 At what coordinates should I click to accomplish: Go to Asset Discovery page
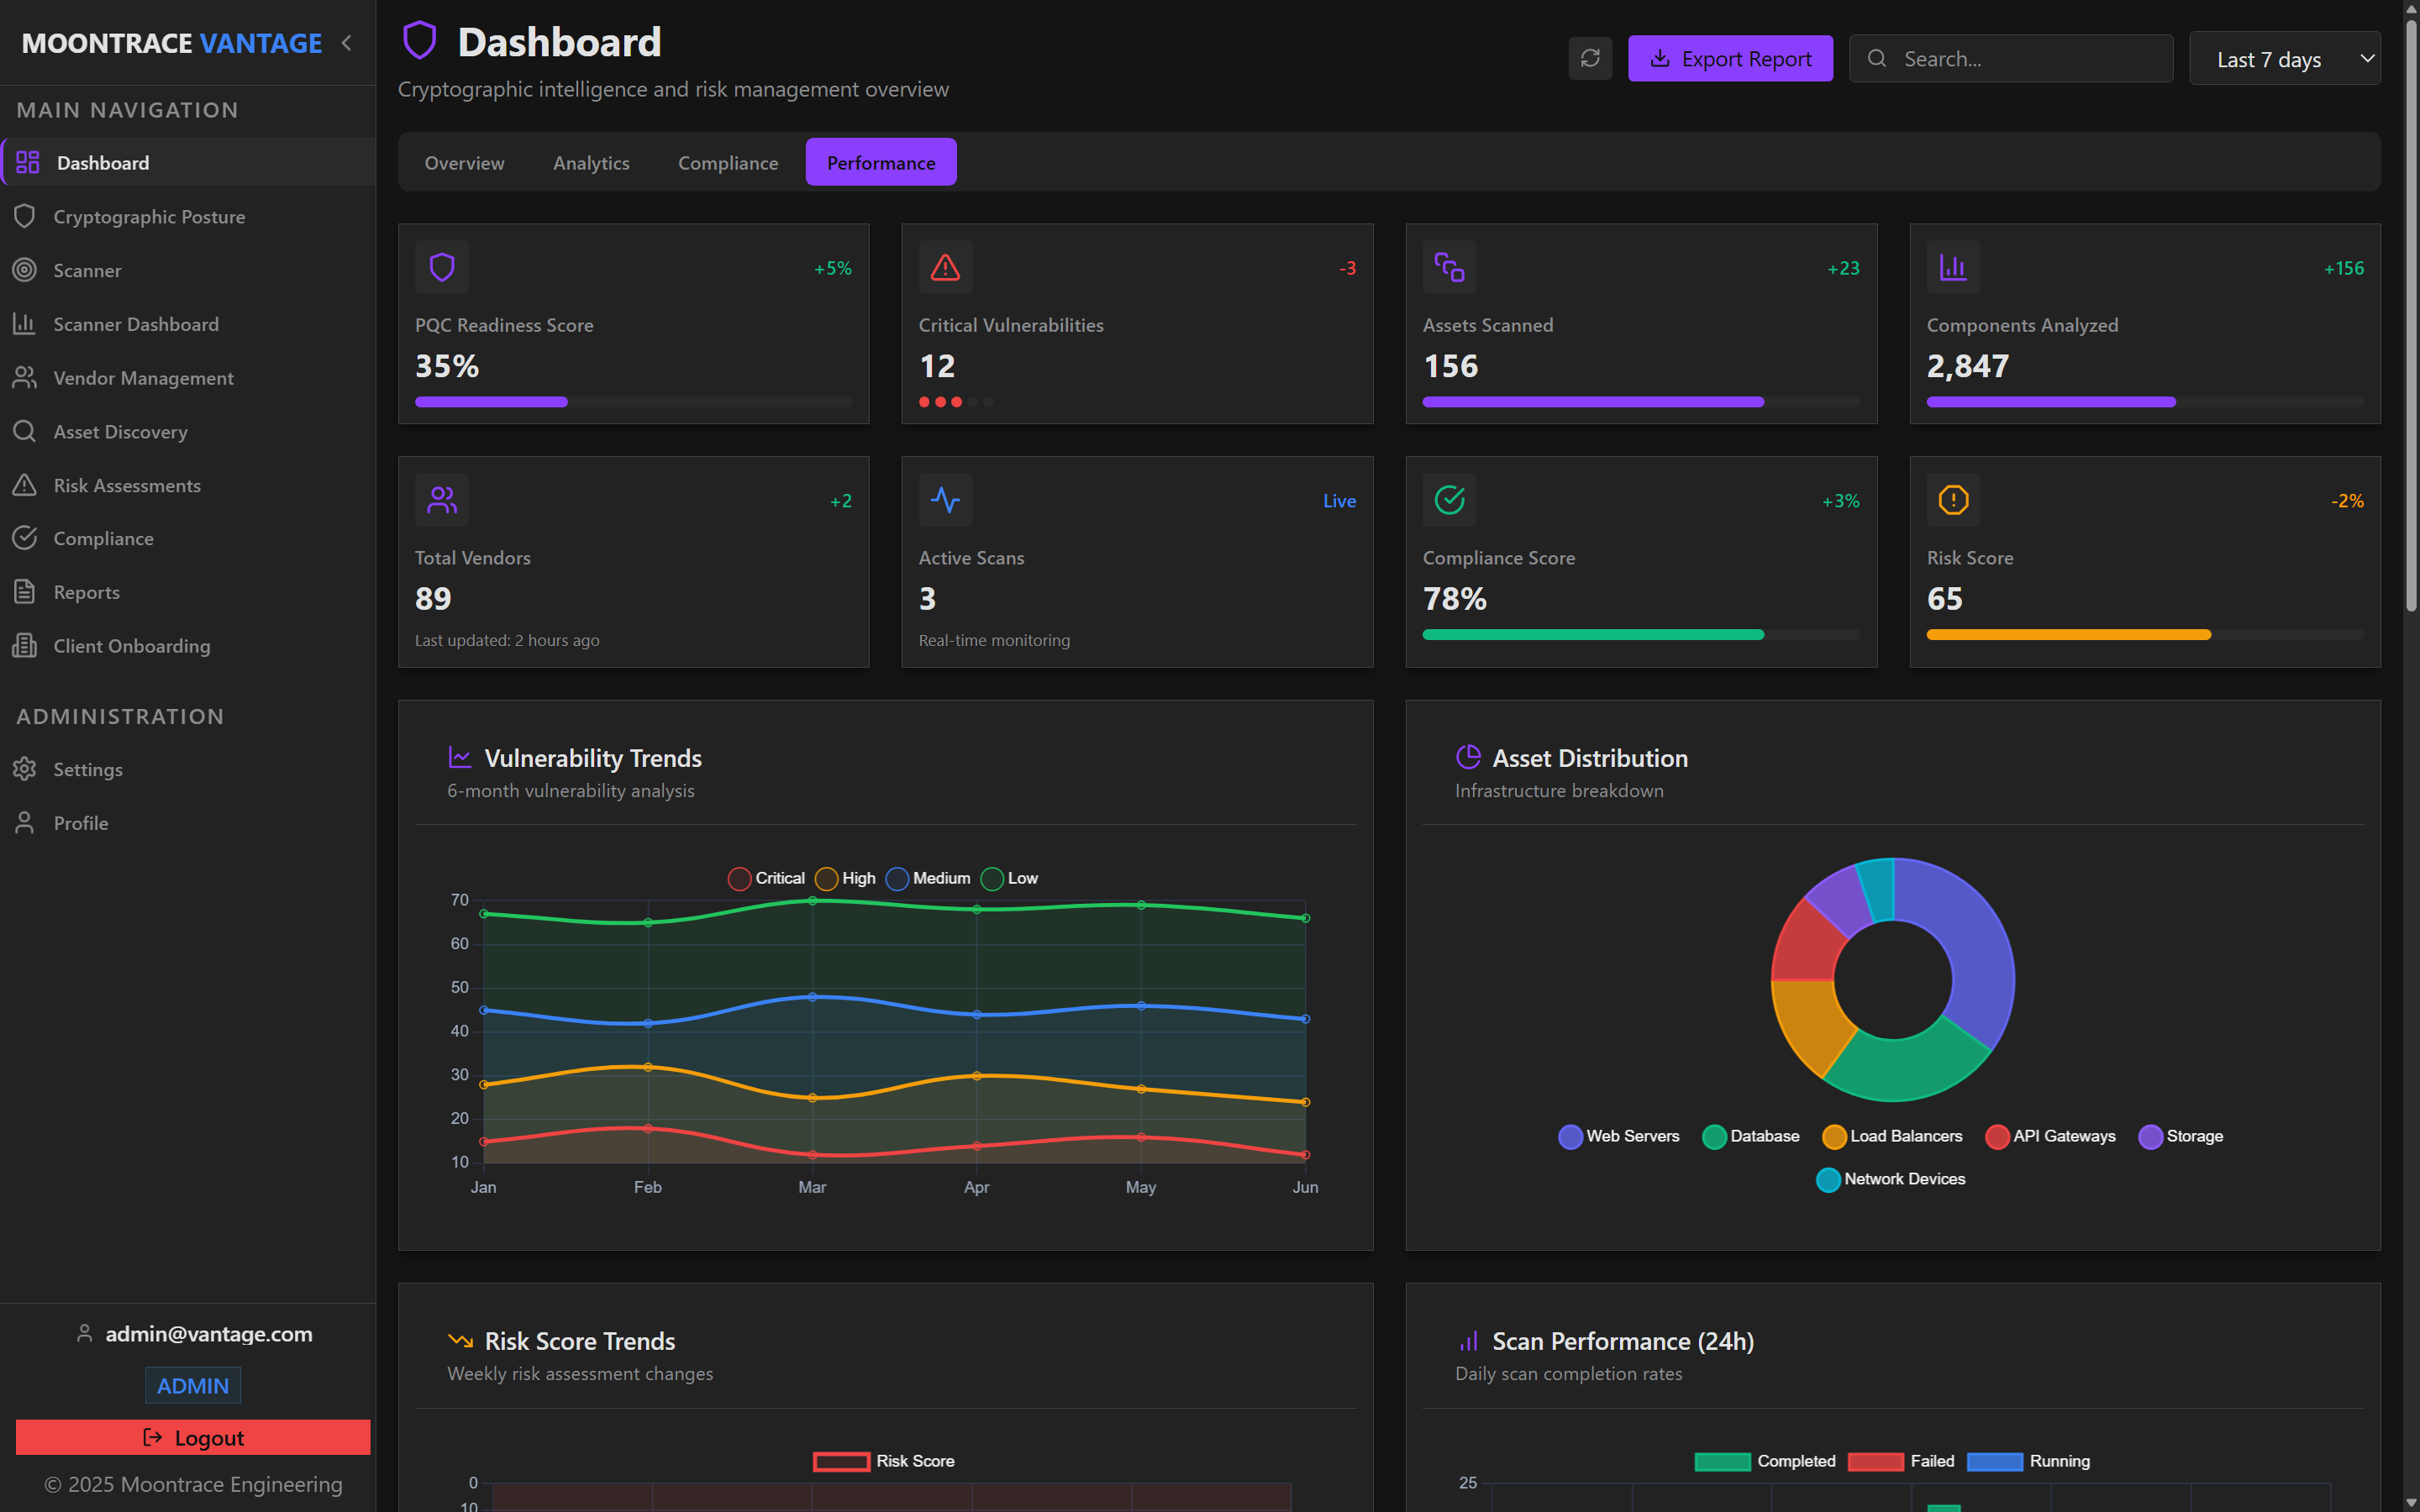(120, 432)
